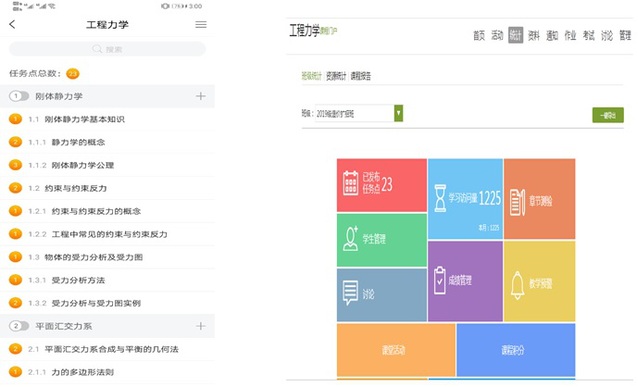Viewport: 638px width, 387px height.
Task: Open the 管理 tab in the top navigation
Action: 625,35
